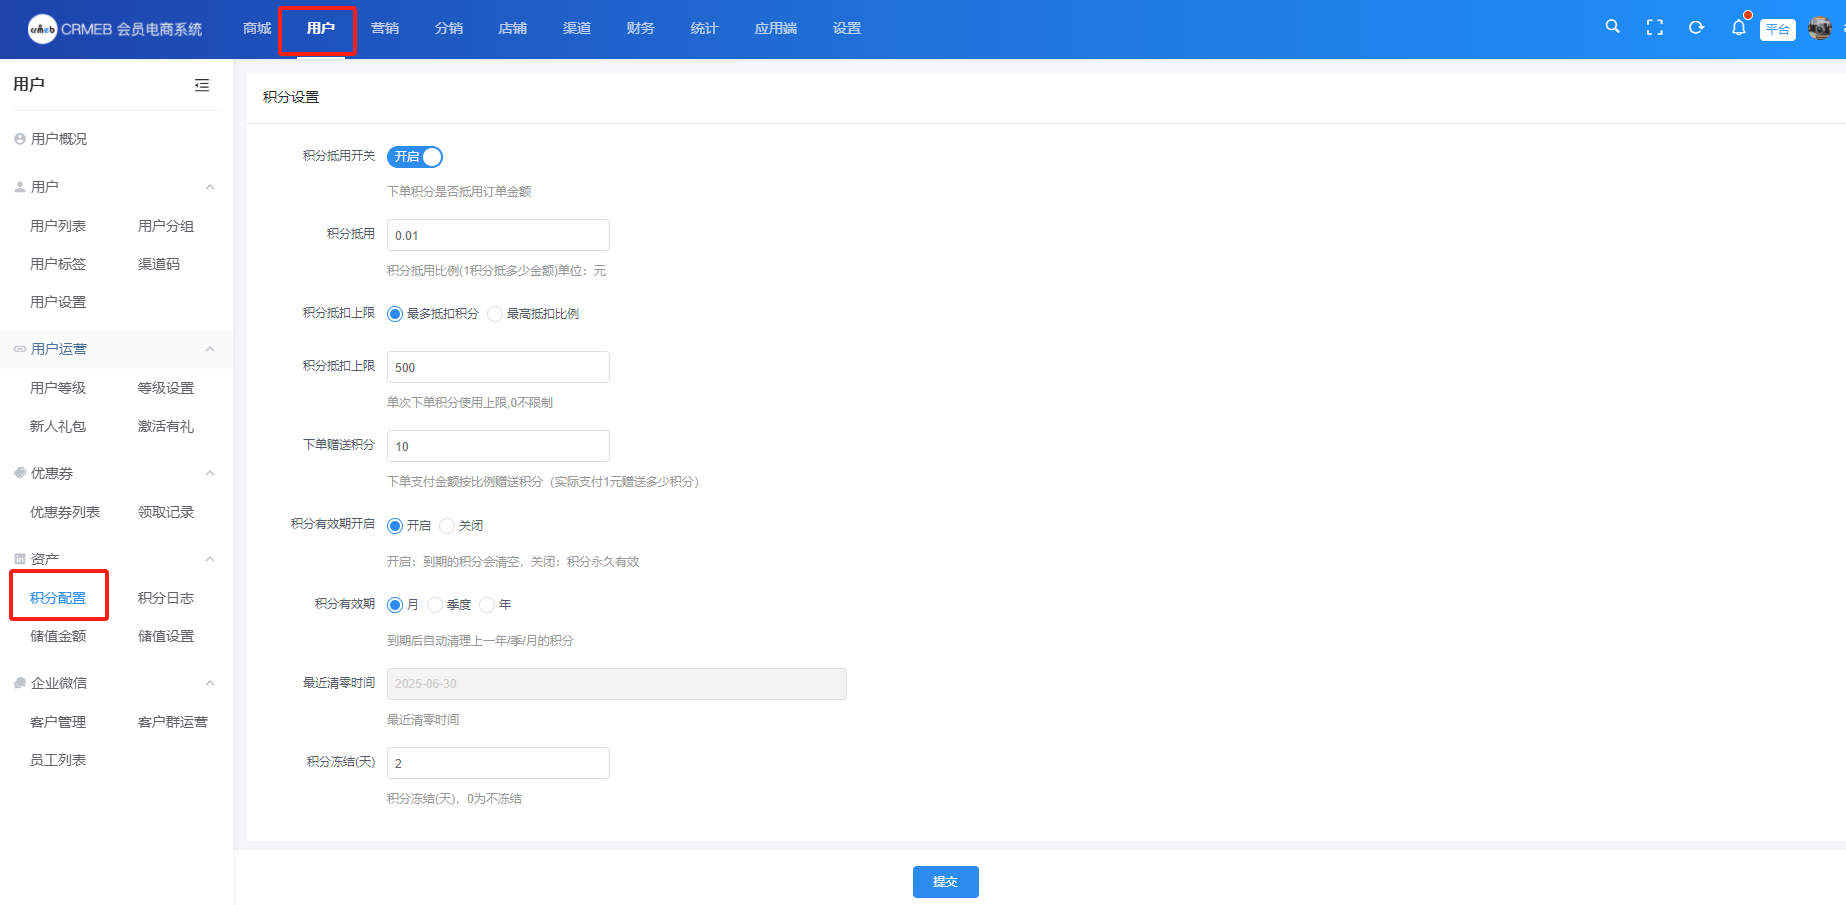The height and width of the screenshot is (905, 1846).
Task: Select 关闭 for 积分有效期开启
Action: (x=447, y=526)
